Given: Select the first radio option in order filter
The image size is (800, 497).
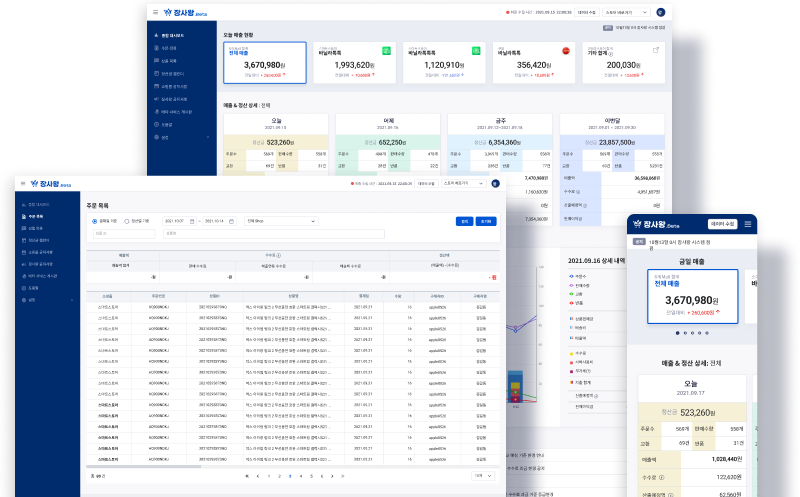Looking at the screenshot, I should coord(95,221).
